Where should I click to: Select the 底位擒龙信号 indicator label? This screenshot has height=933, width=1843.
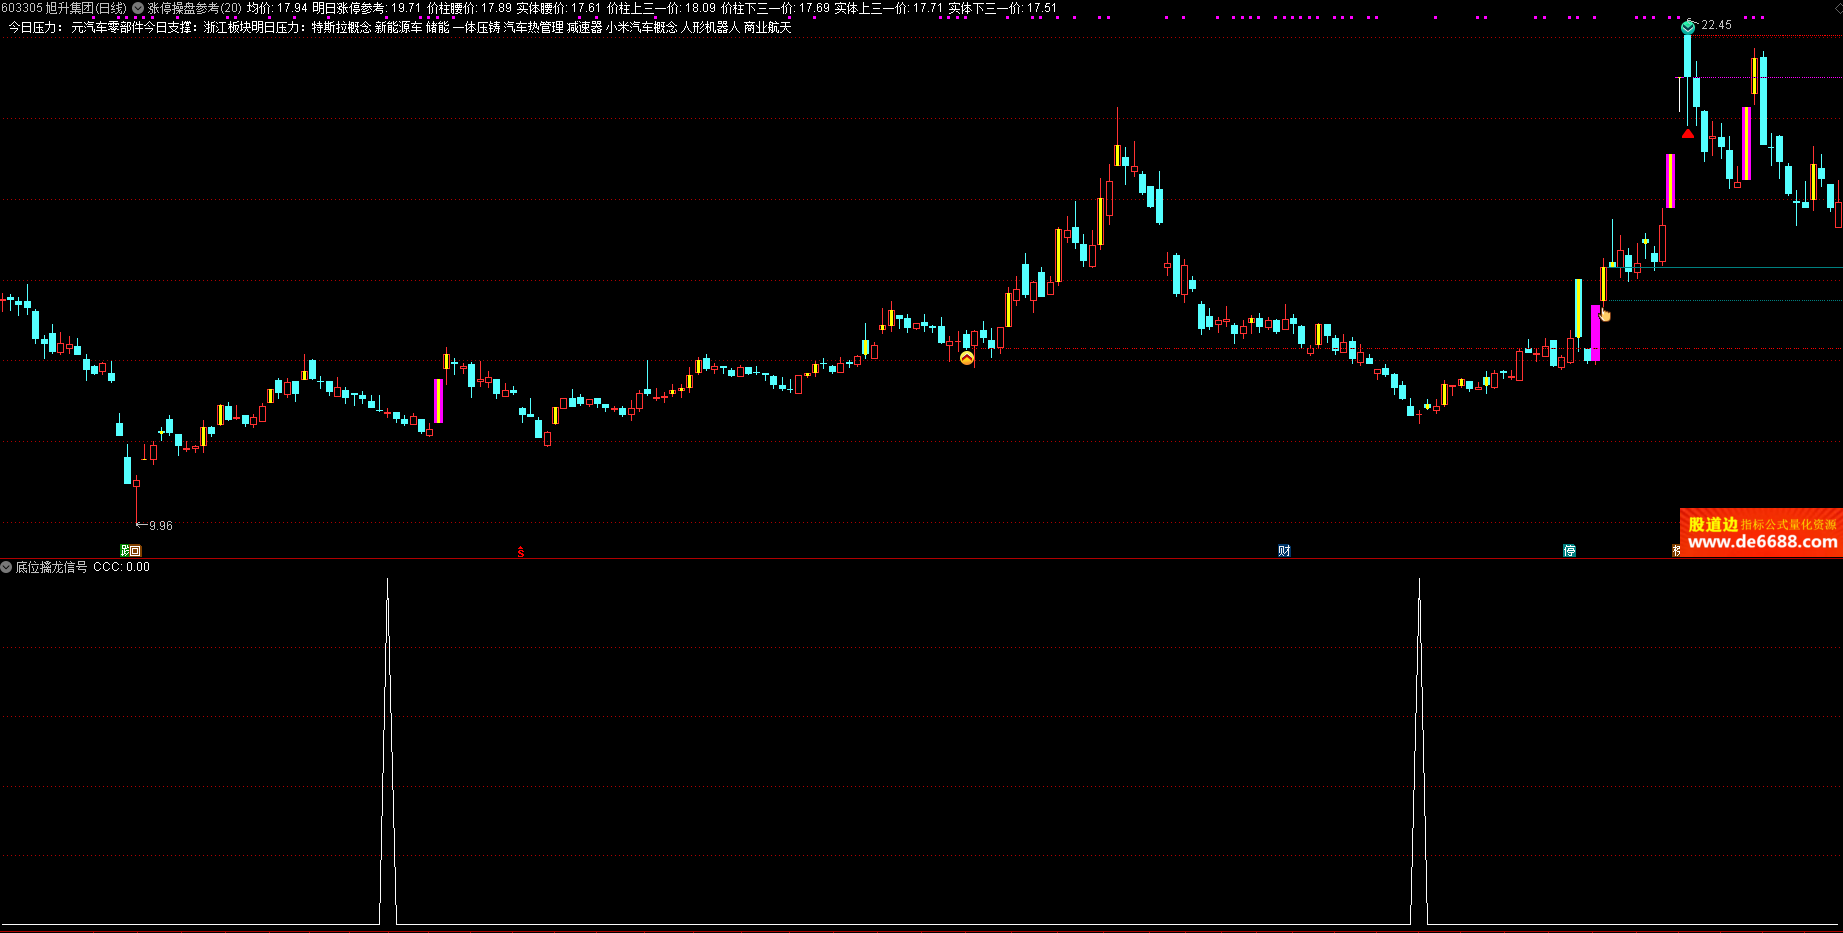pos(52,567)
